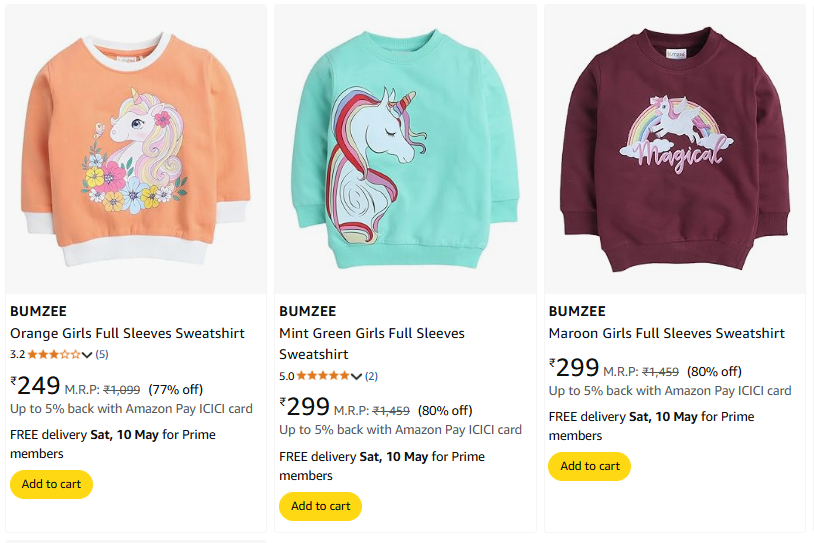The image size is (814, 543).
Task: Click the five-star rating of the mint green sweatshirt
Action: click(323, 376)
